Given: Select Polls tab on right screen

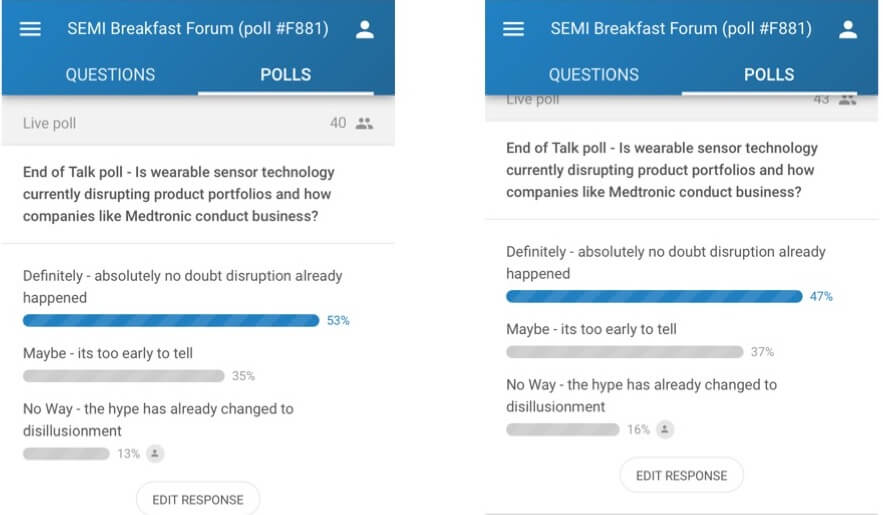Looking at the screenshot, I should point(769,74).
